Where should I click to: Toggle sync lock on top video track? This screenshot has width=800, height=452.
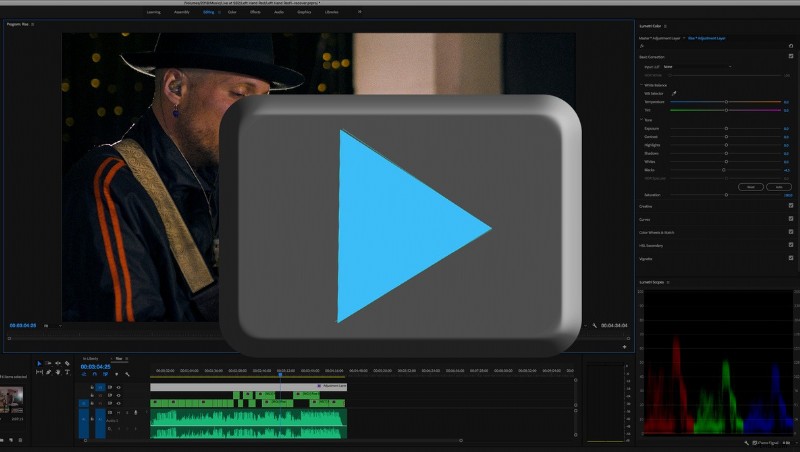(x=110, y=387)
